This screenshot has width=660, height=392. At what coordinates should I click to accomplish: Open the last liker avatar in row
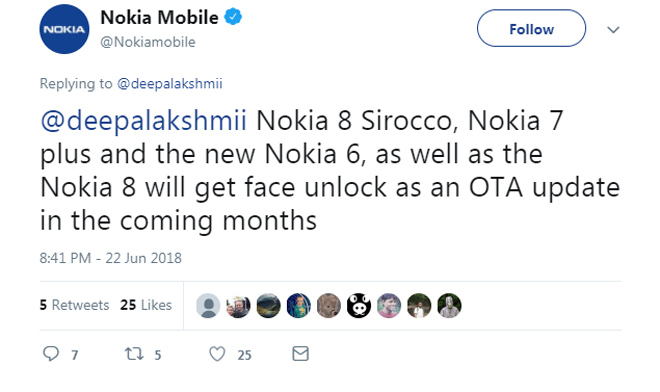(450, 306)
